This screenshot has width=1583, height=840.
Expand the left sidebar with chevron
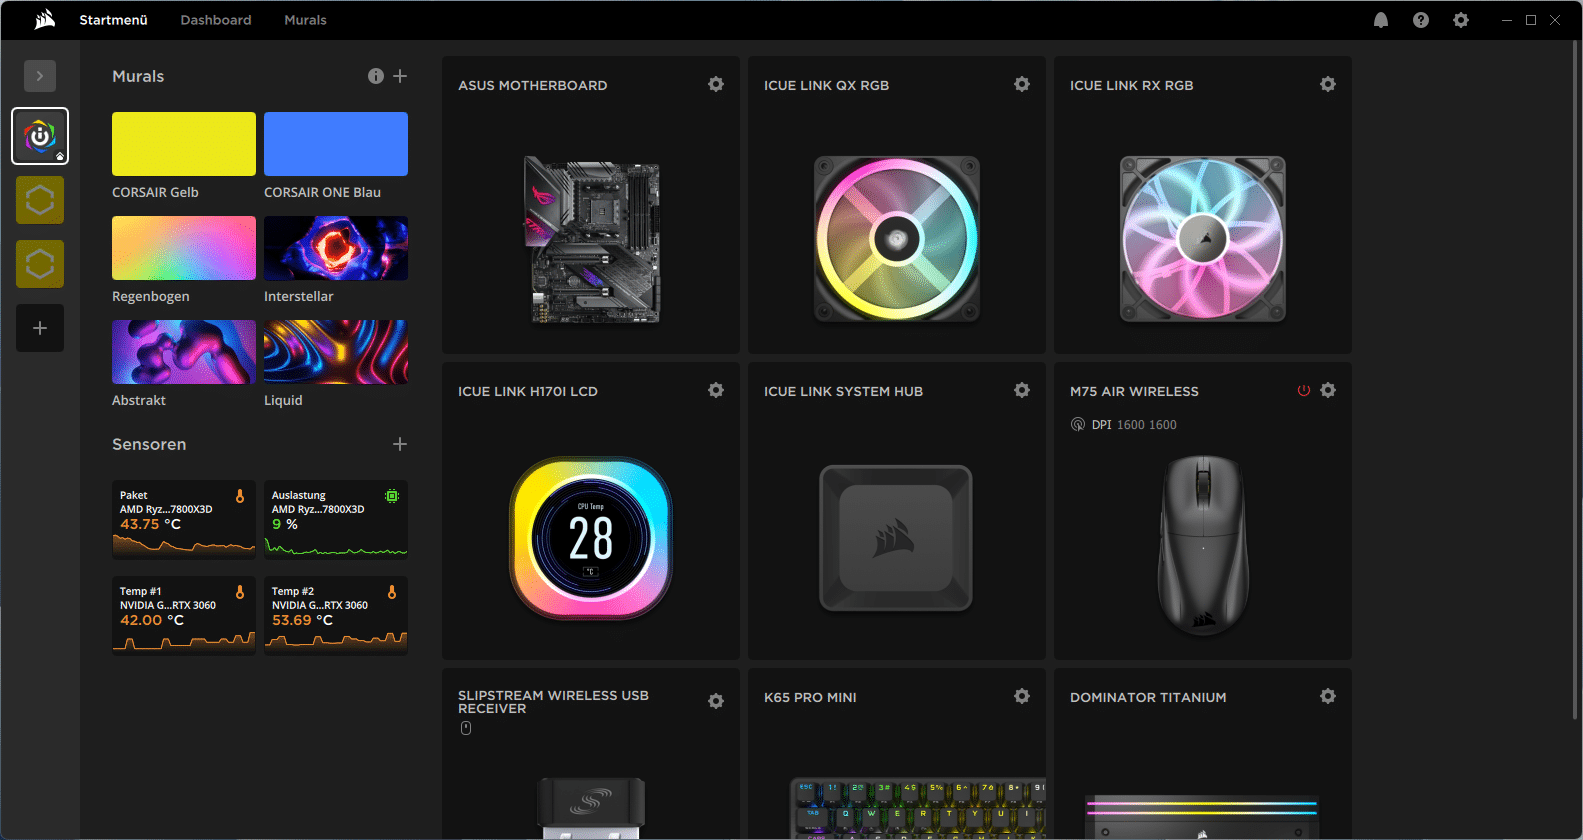pyautogui.click(x=40, y=76)
